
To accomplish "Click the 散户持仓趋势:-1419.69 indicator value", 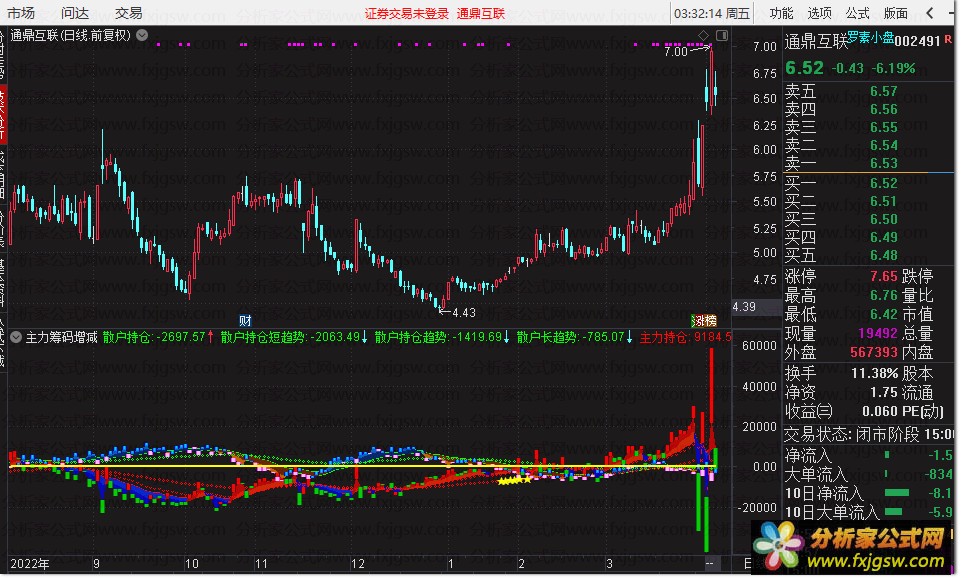I will 442,337.
